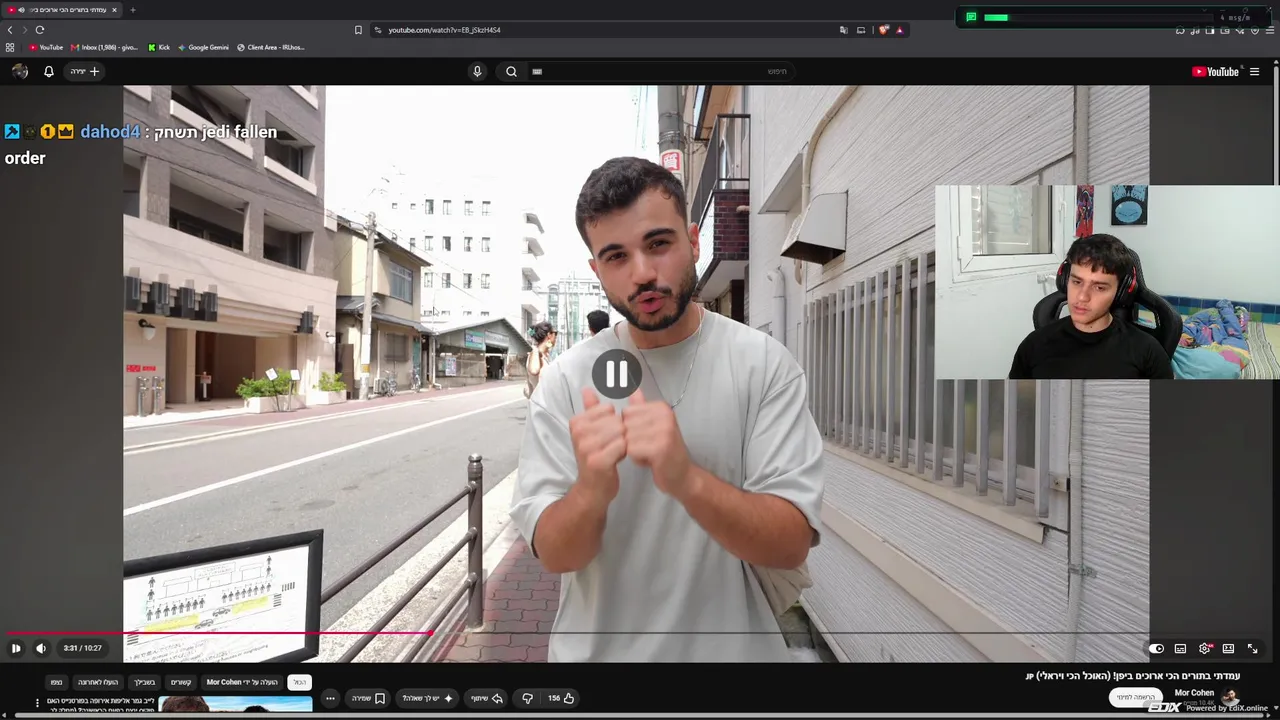Open the Mor Cohen channel avatar
The image size is (1280, 720).
click(1230, 697)
